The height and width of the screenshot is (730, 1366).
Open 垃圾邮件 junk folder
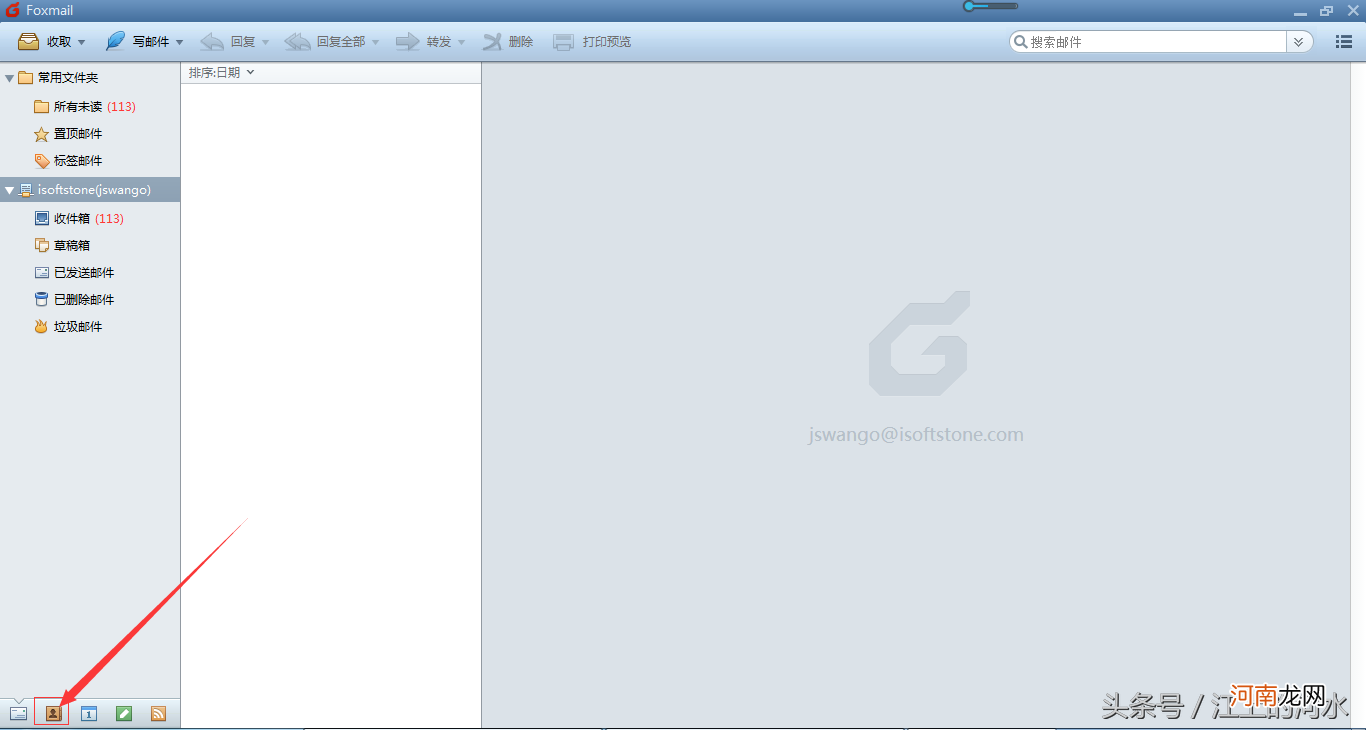(68, 327)
